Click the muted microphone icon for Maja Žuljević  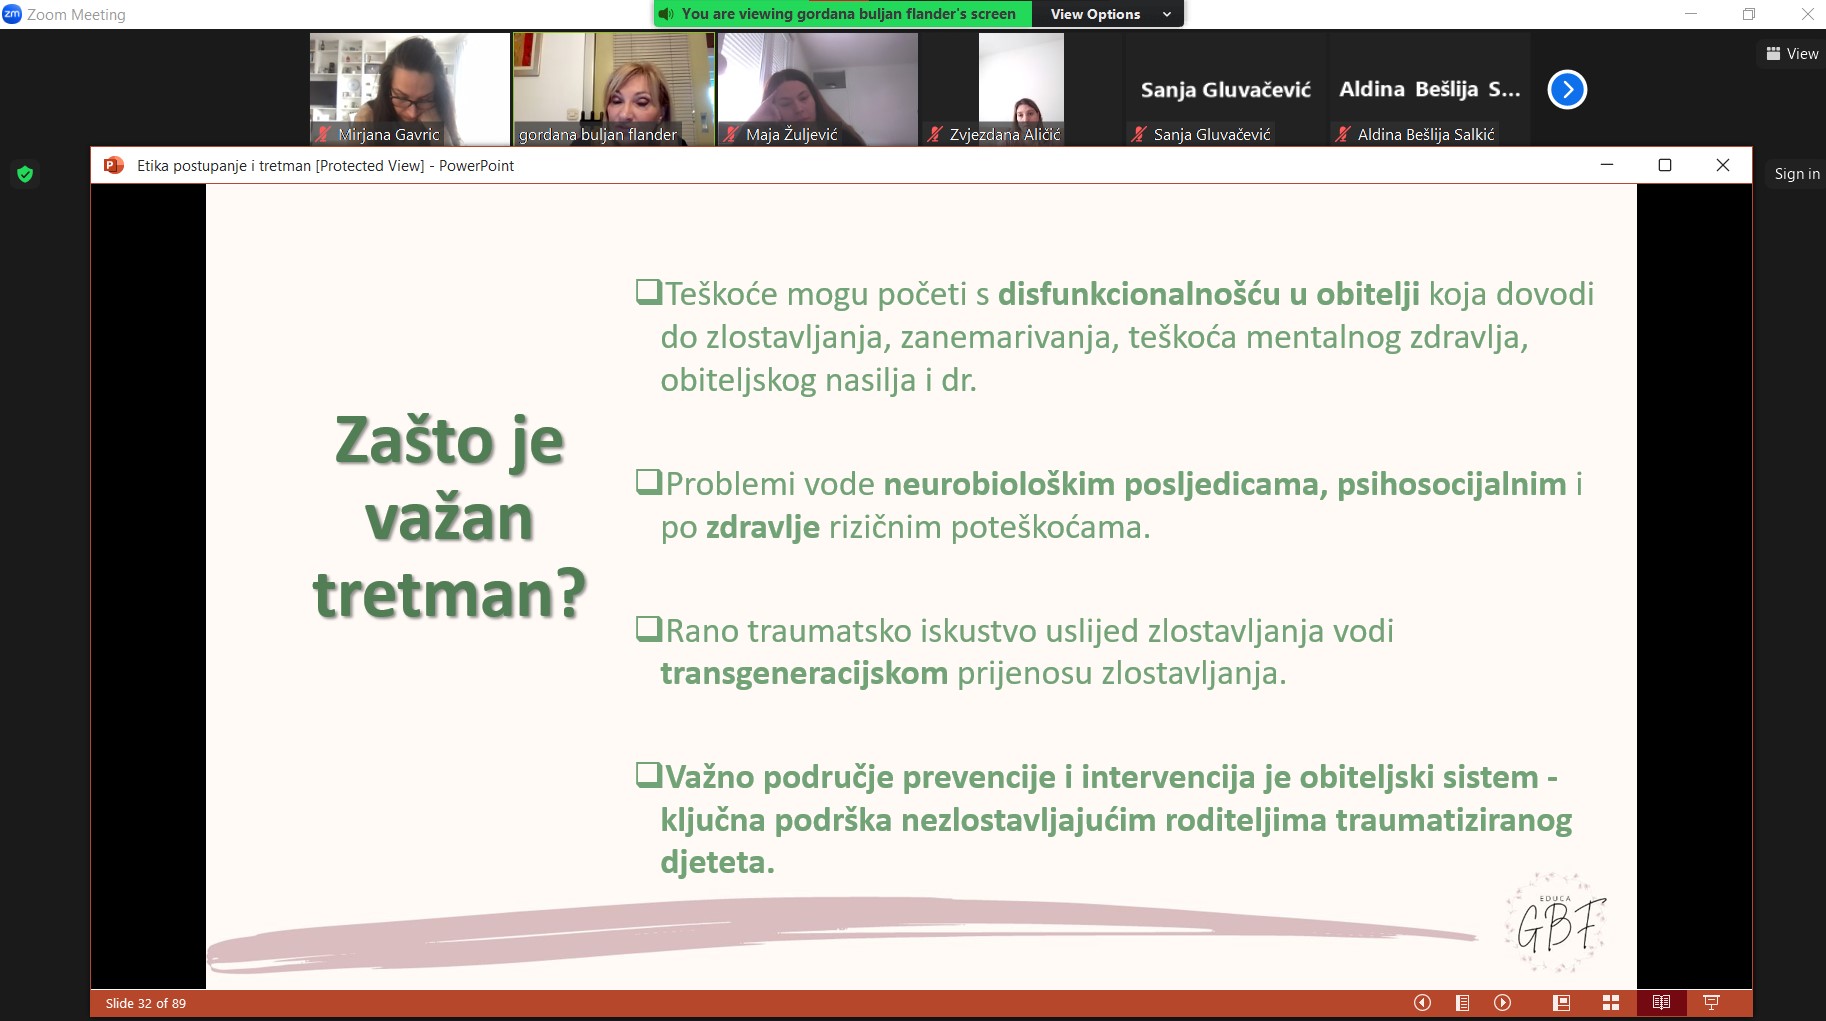coord(732,134)
